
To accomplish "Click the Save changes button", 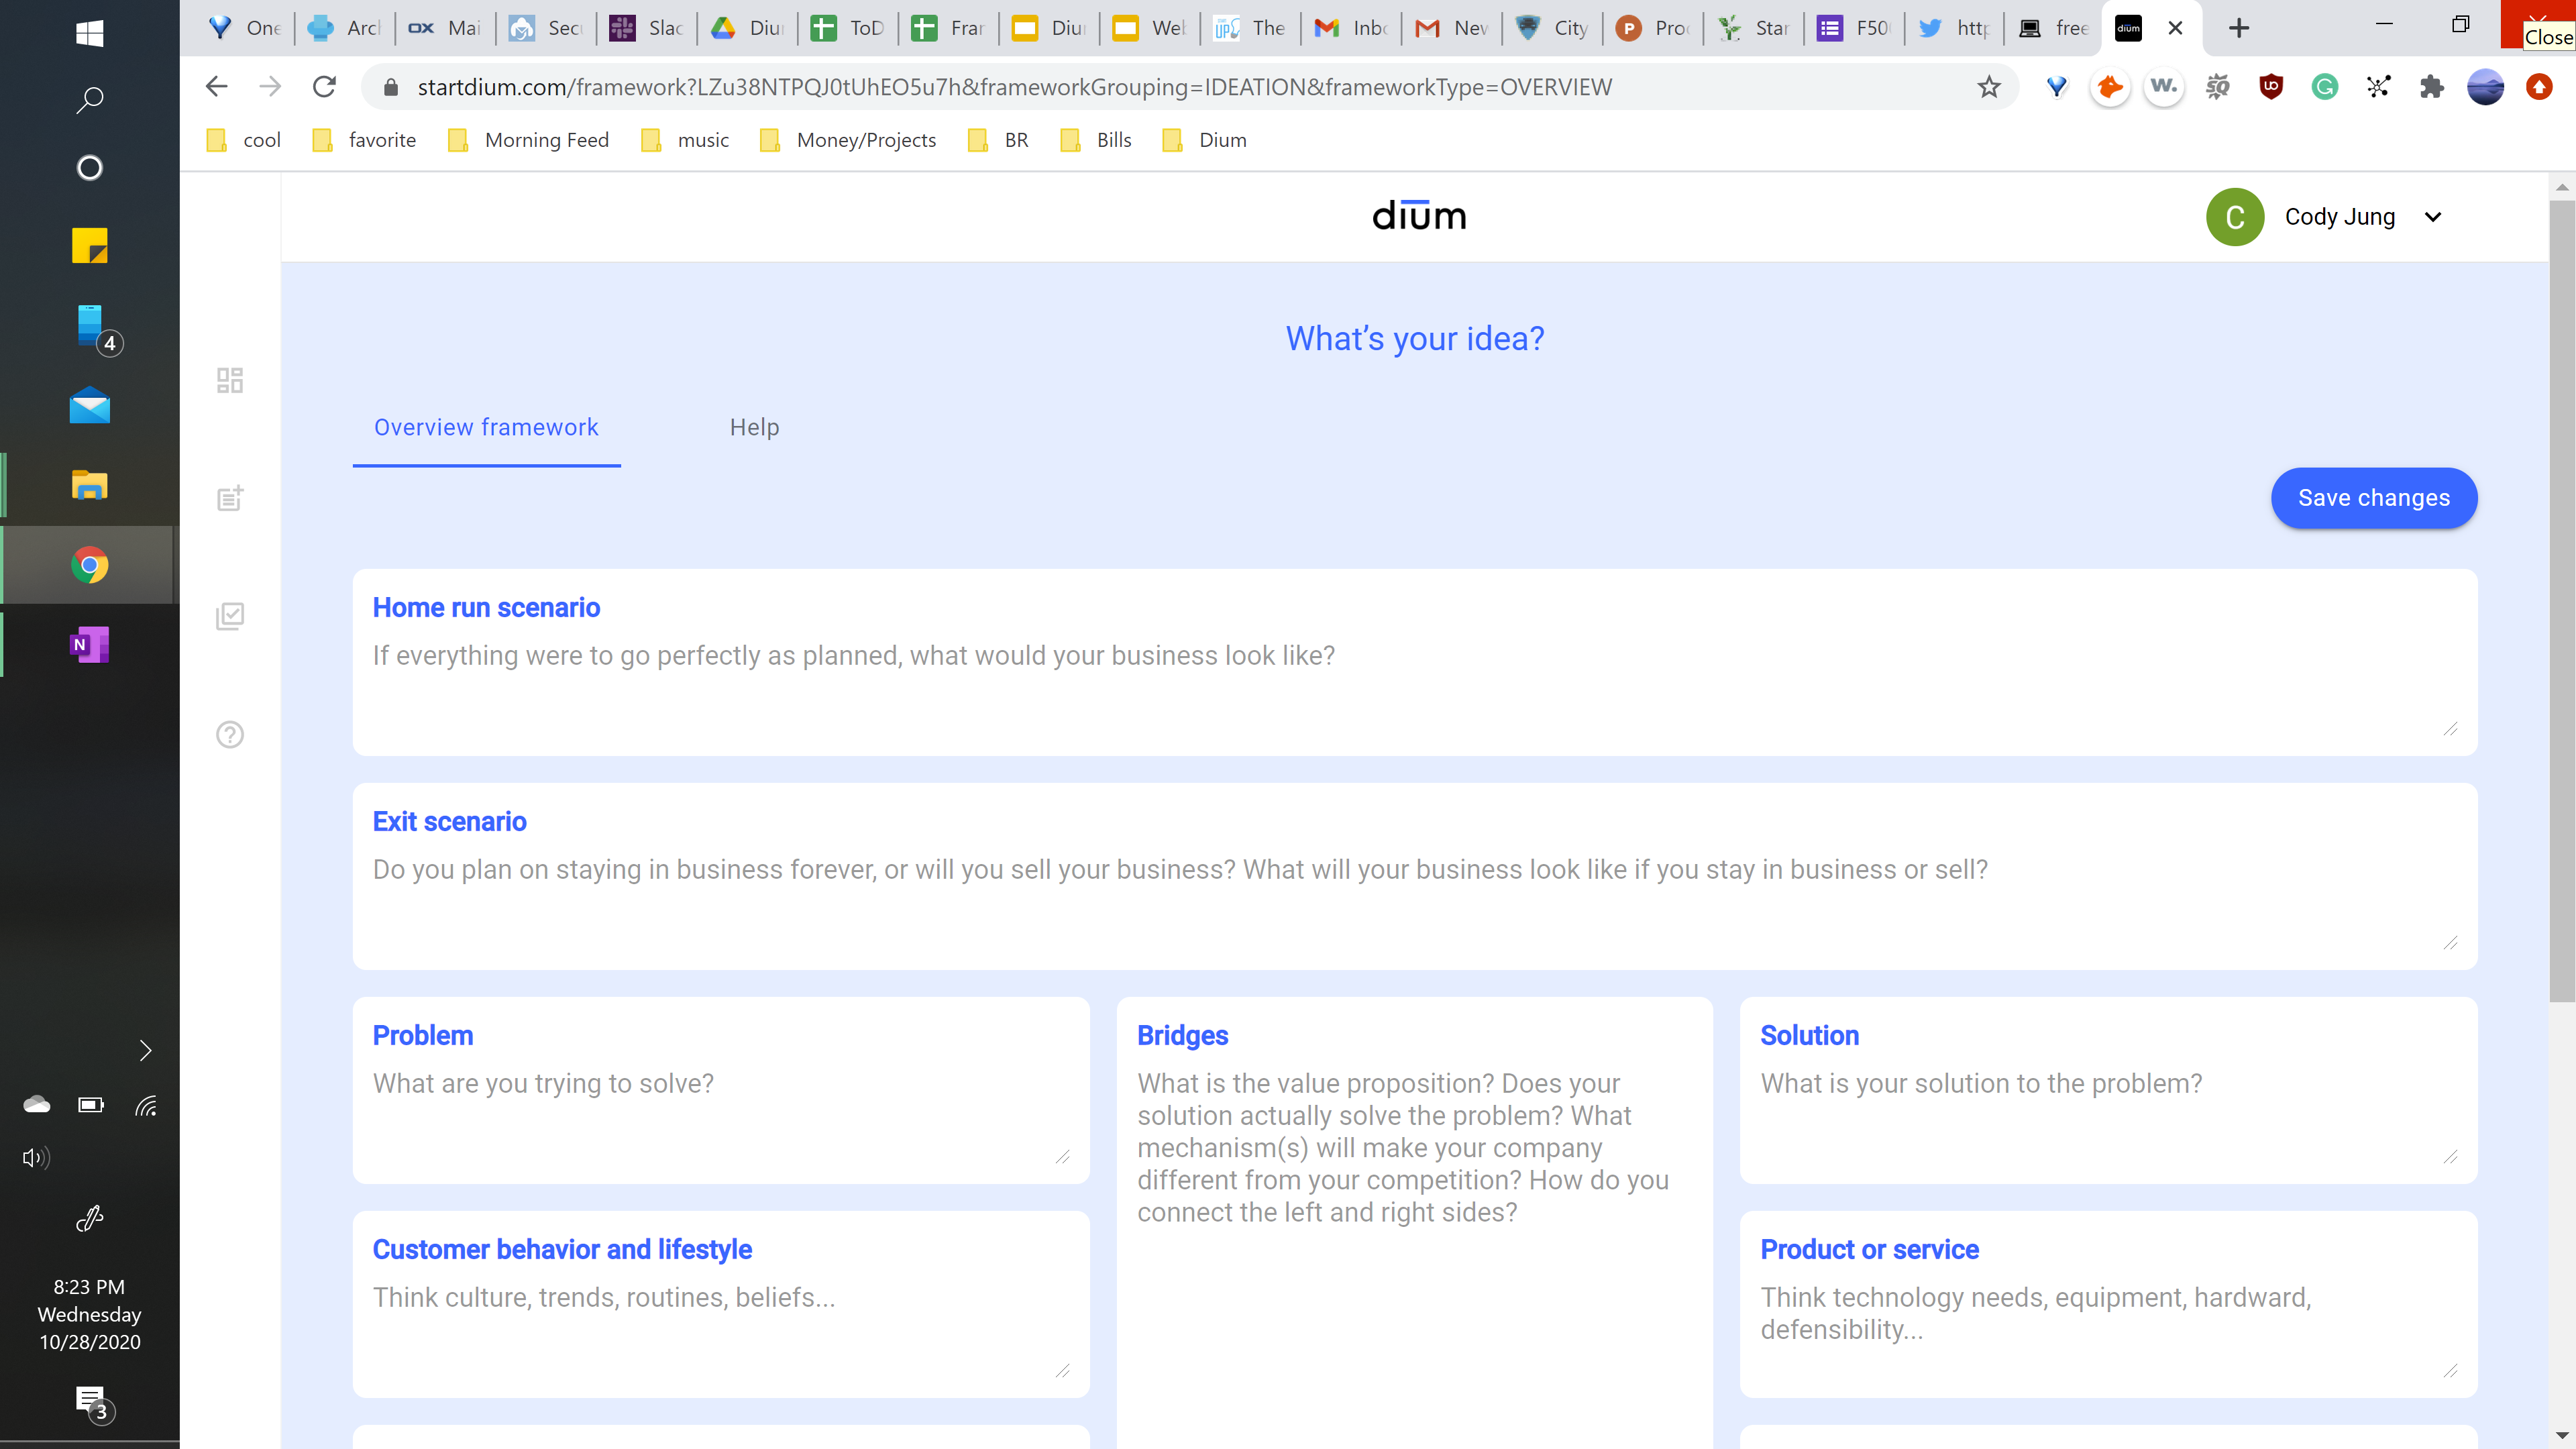I will [2373, 498].
